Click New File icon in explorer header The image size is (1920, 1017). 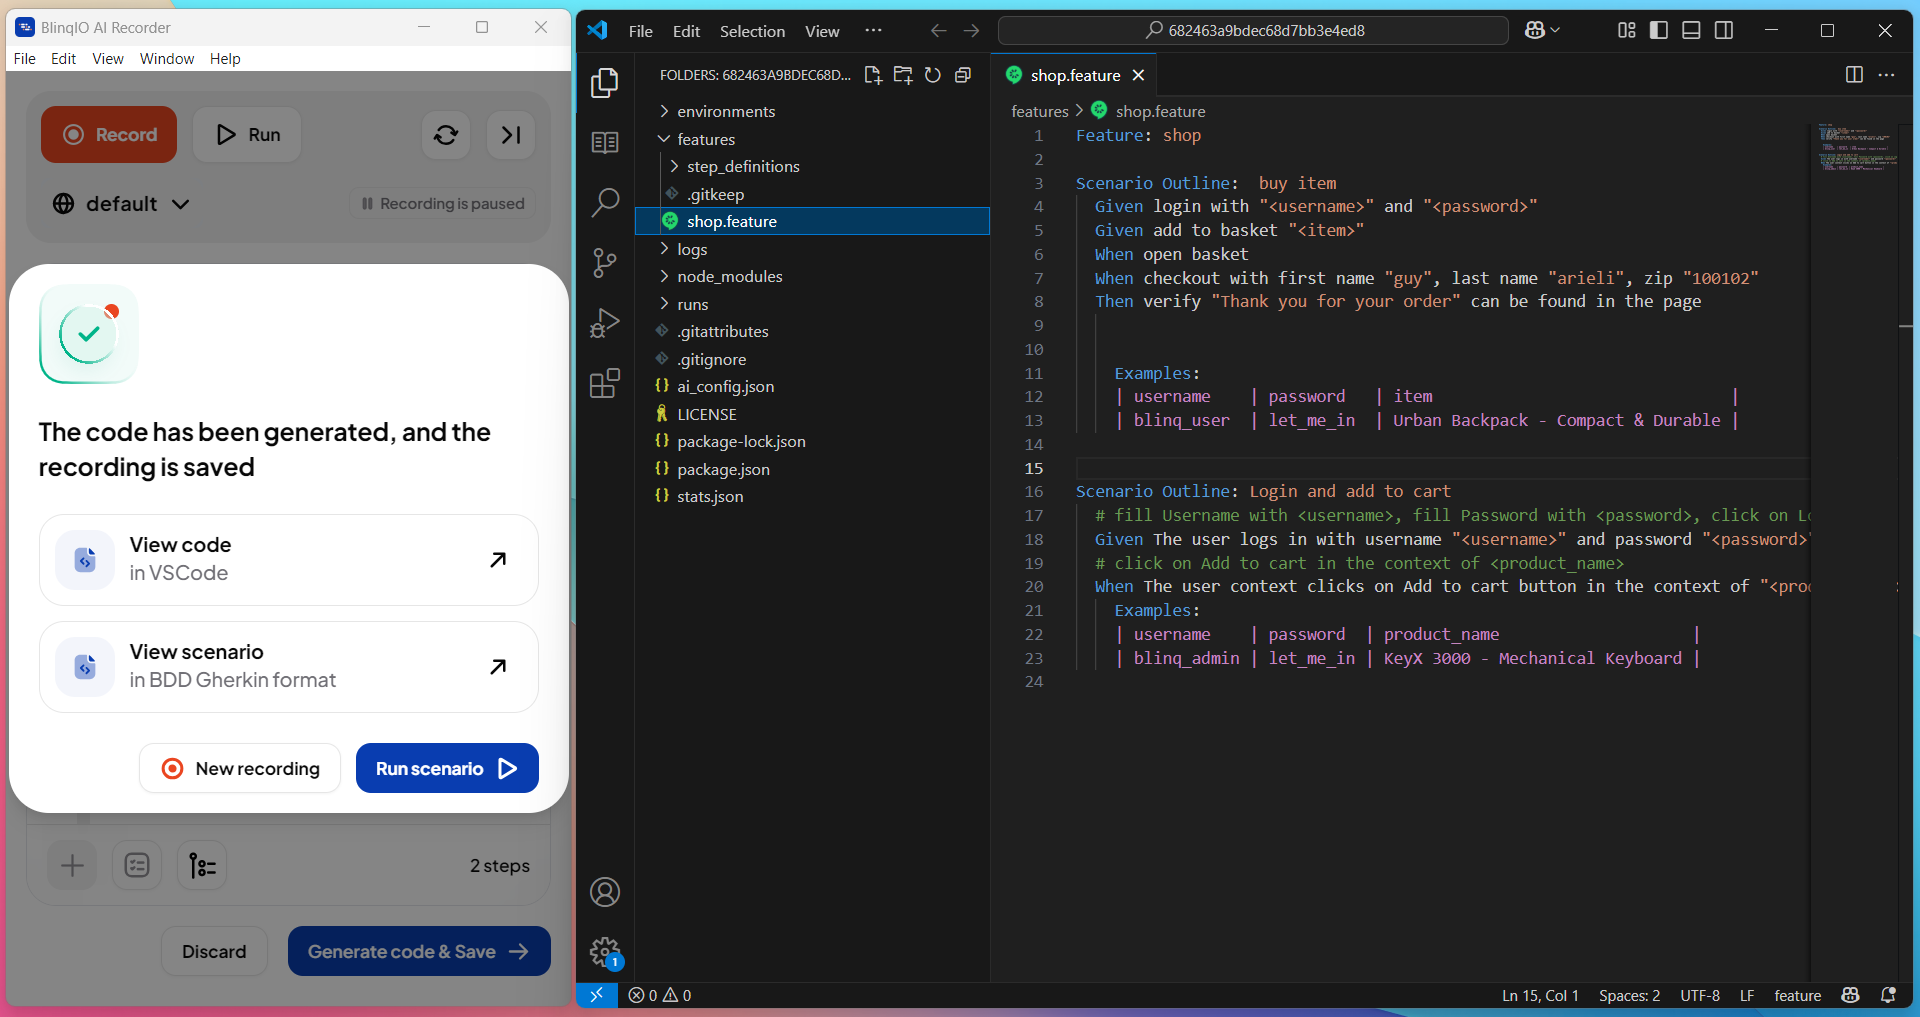pyautogui.click(x=873, y=75)
